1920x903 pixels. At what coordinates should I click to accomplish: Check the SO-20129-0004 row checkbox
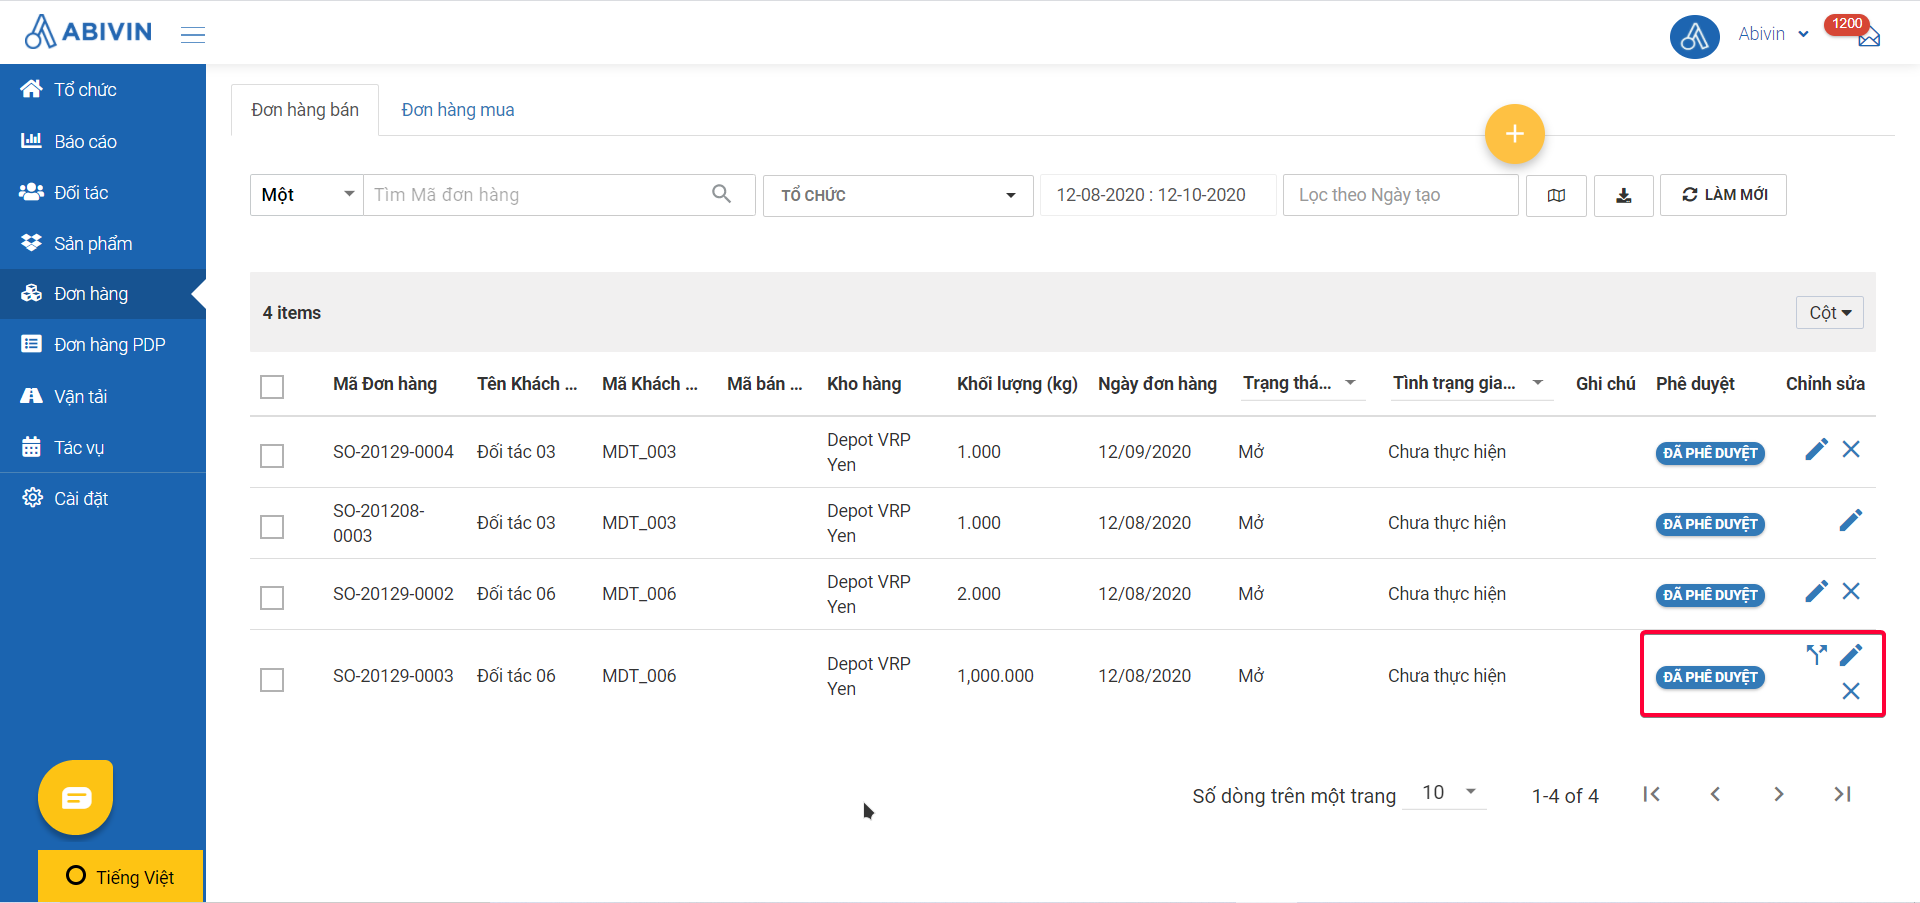[272, 455]
